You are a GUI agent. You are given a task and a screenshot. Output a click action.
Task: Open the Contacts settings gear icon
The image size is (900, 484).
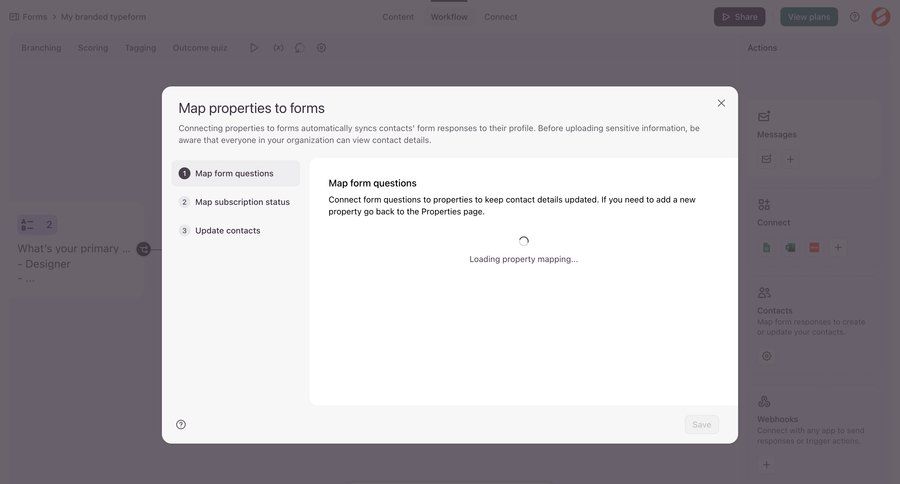pos(766,357)
